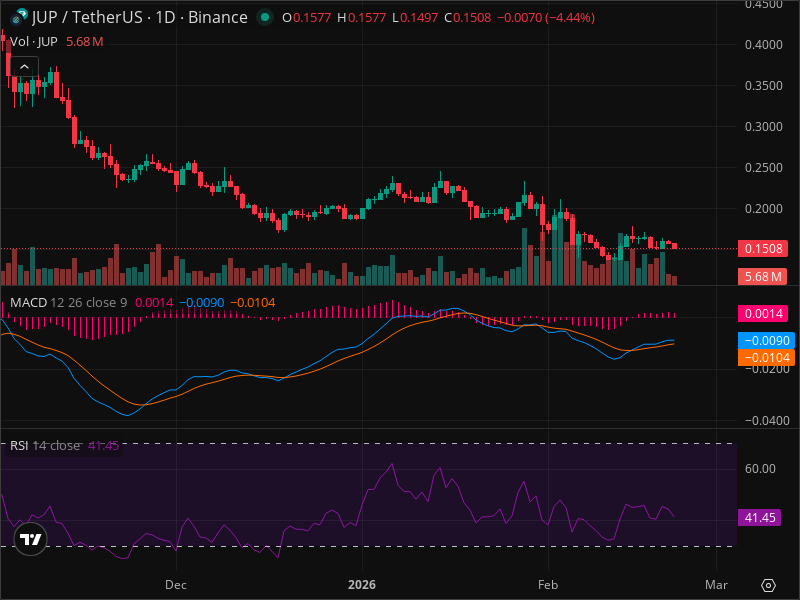Viewport: 800px width, 600px height.
Task: Click the volume tag 5.68 M on axis
Action: [x=762, y=277]
